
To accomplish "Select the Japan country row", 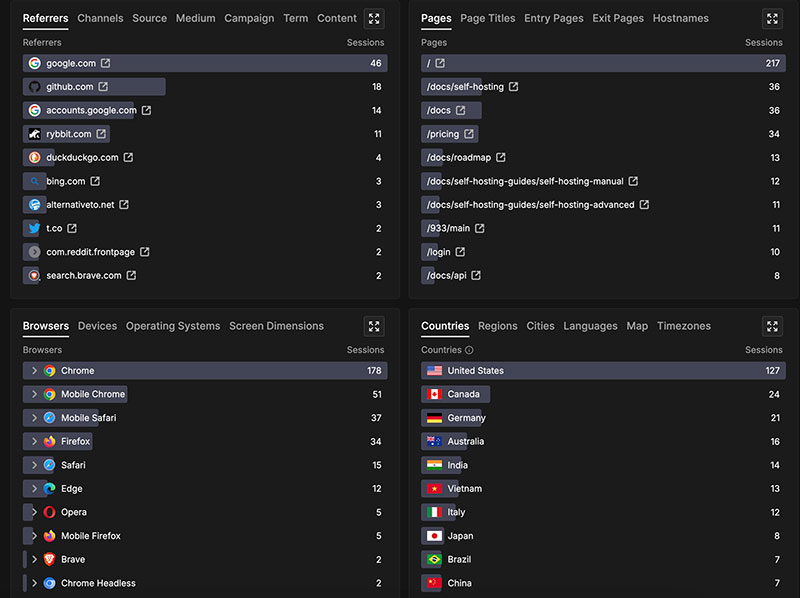I will (603, 536).
